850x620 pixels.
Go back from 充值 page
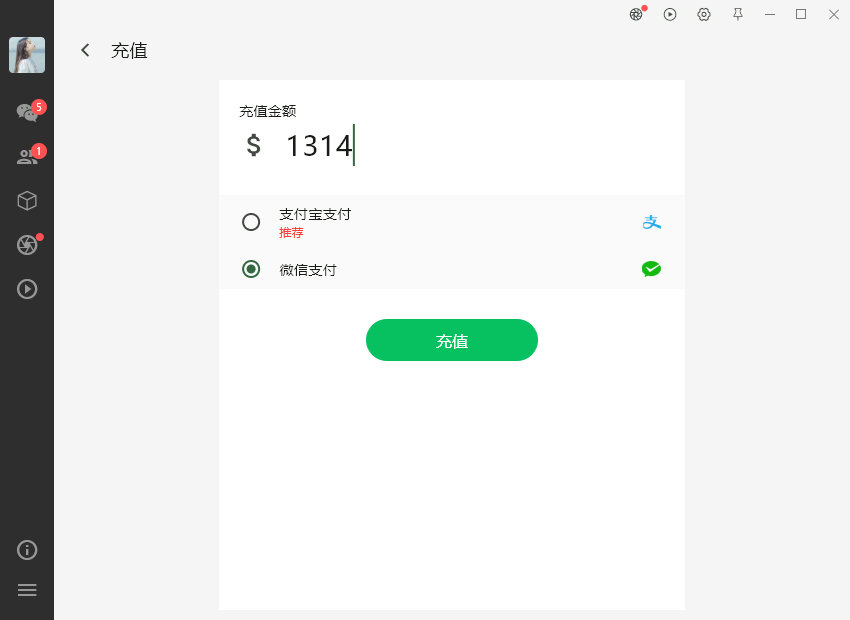click(x=85, y=50)
